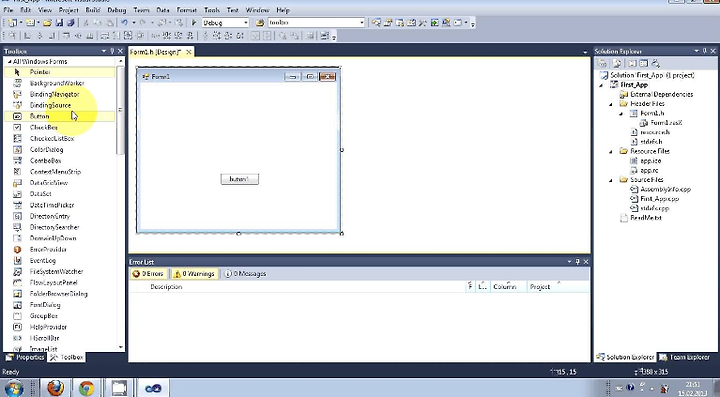Viewport: 720px width, 397px height.
Task: Select the FontDialog tool in Toolbox
Action: [x=45, y=305]
